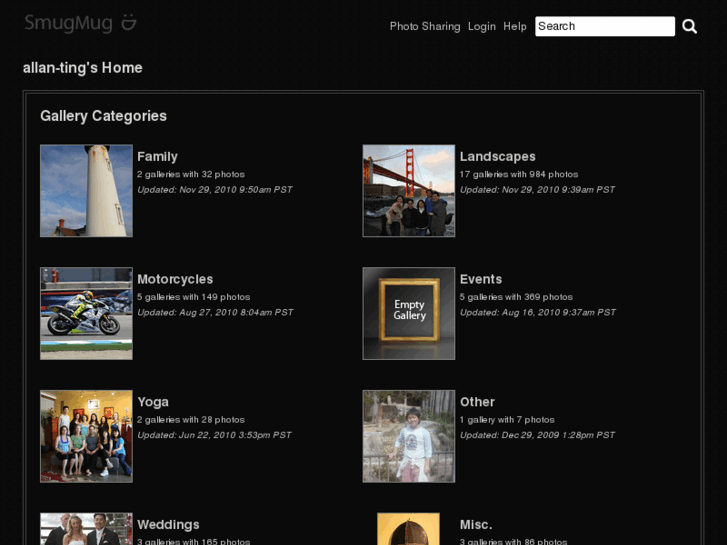Viewport: 727px width, 545px height.
Task: Click text '3 galleries with 165 photos'
Action: (x=194, y=541)
